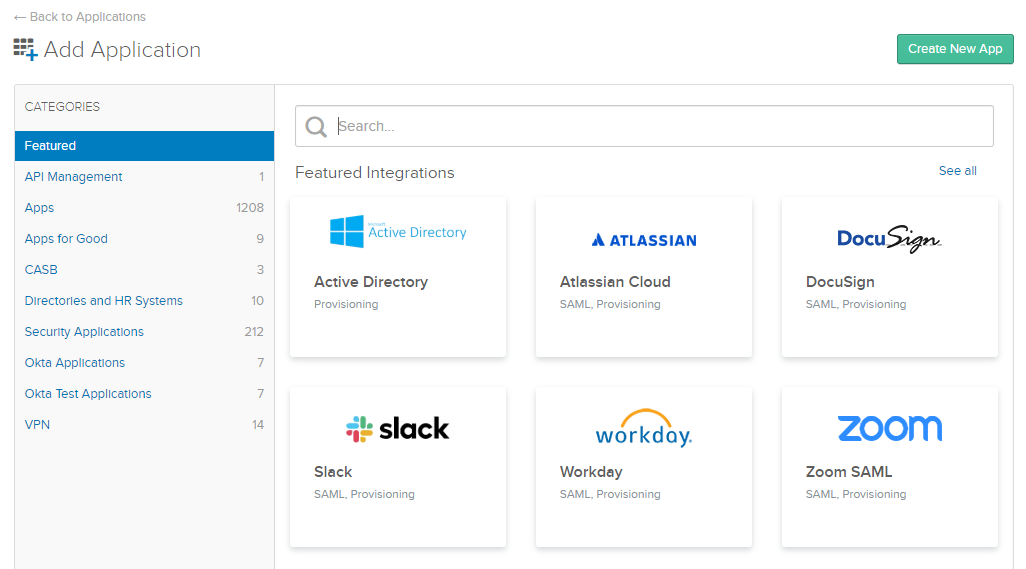1026x569 pixels.
Task: Click the Zoom logo
Action: tap(889, 428)
